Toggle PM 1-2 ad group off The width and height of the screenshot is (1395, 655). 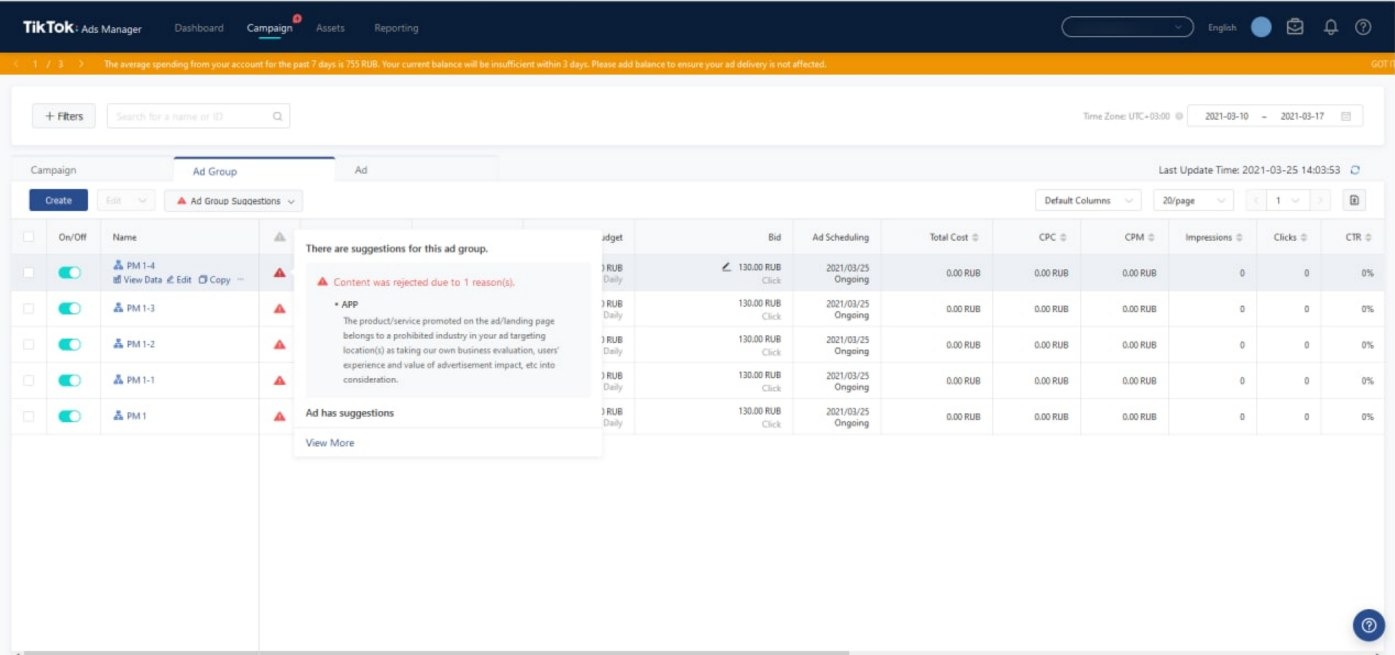69,344
